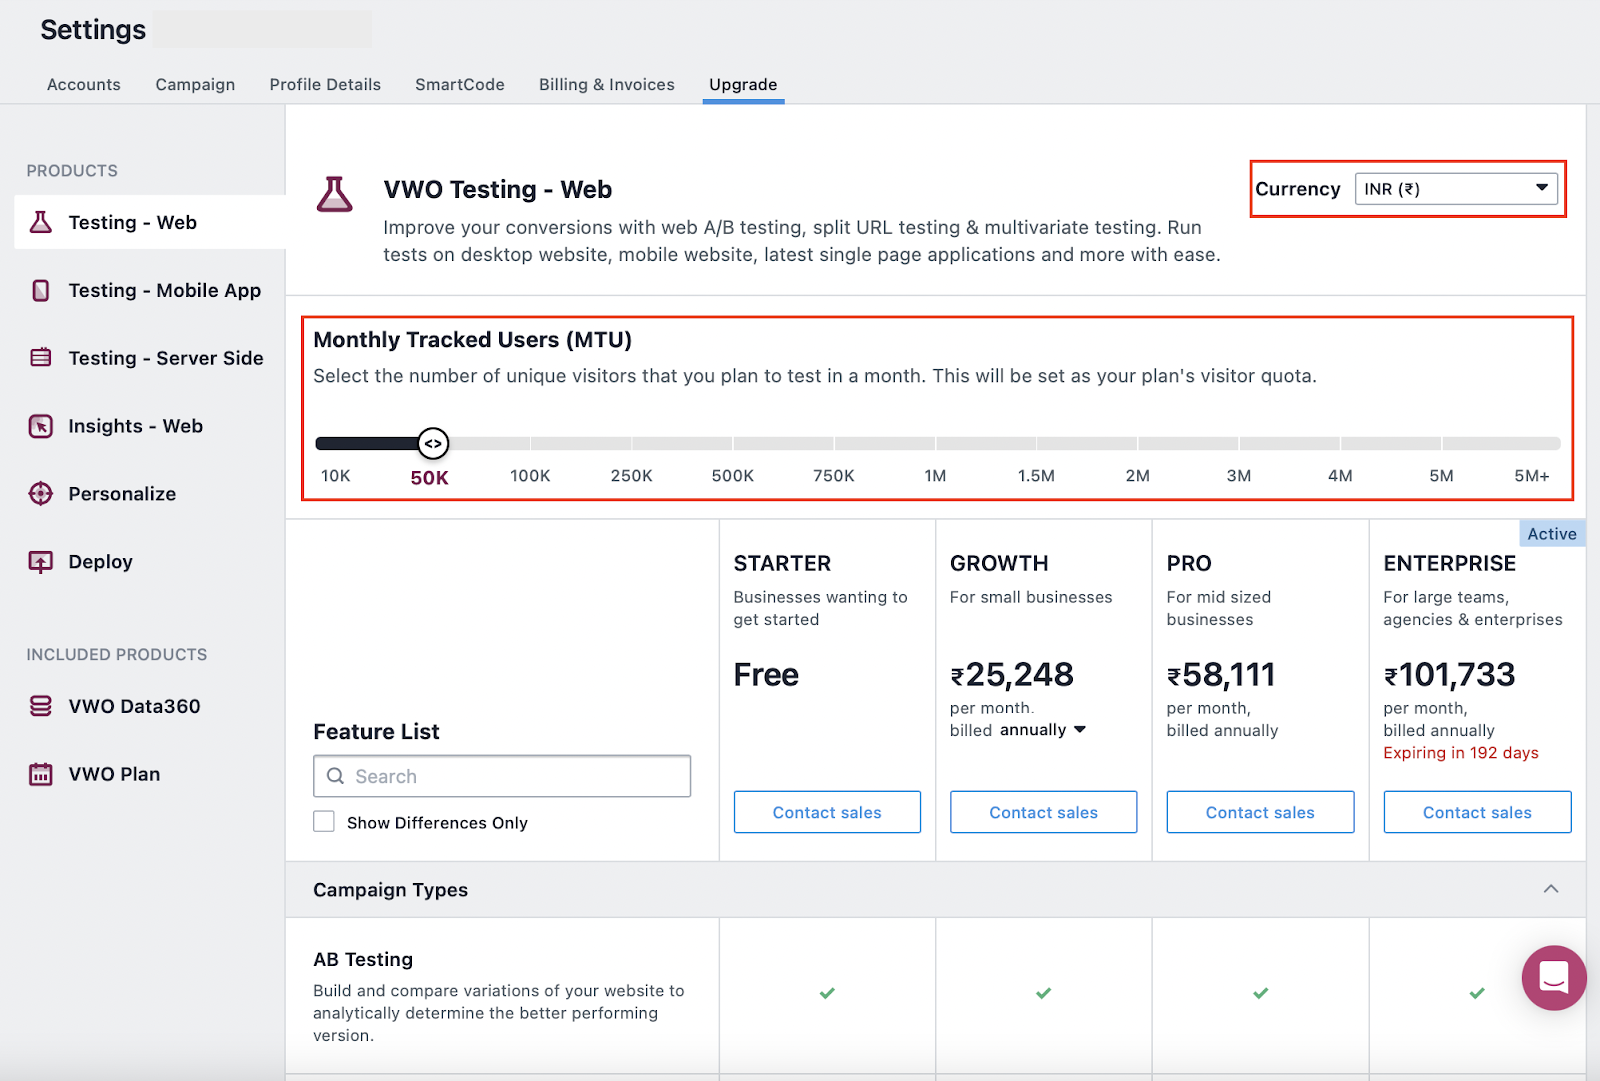Click the AB Testing checkmark under Starter plan
1600x1081 pixels.
pos(827,993)
